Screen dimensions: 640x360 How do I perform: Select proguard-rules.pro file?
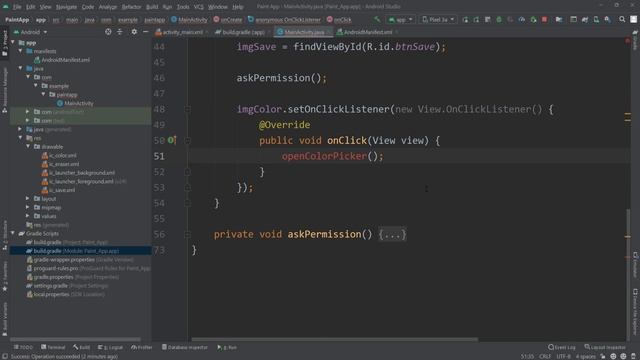[88, 268]
